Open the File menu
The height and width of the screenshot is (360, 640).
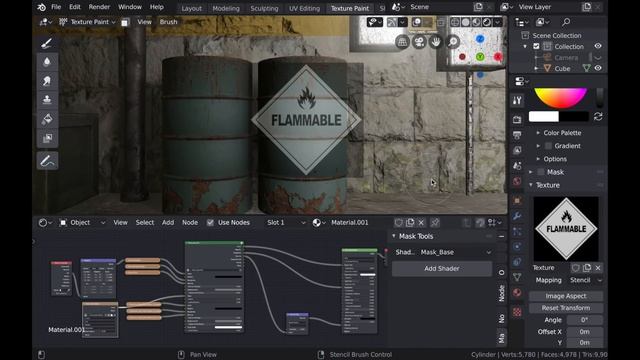pyautogui.click(x=56, y=7)
